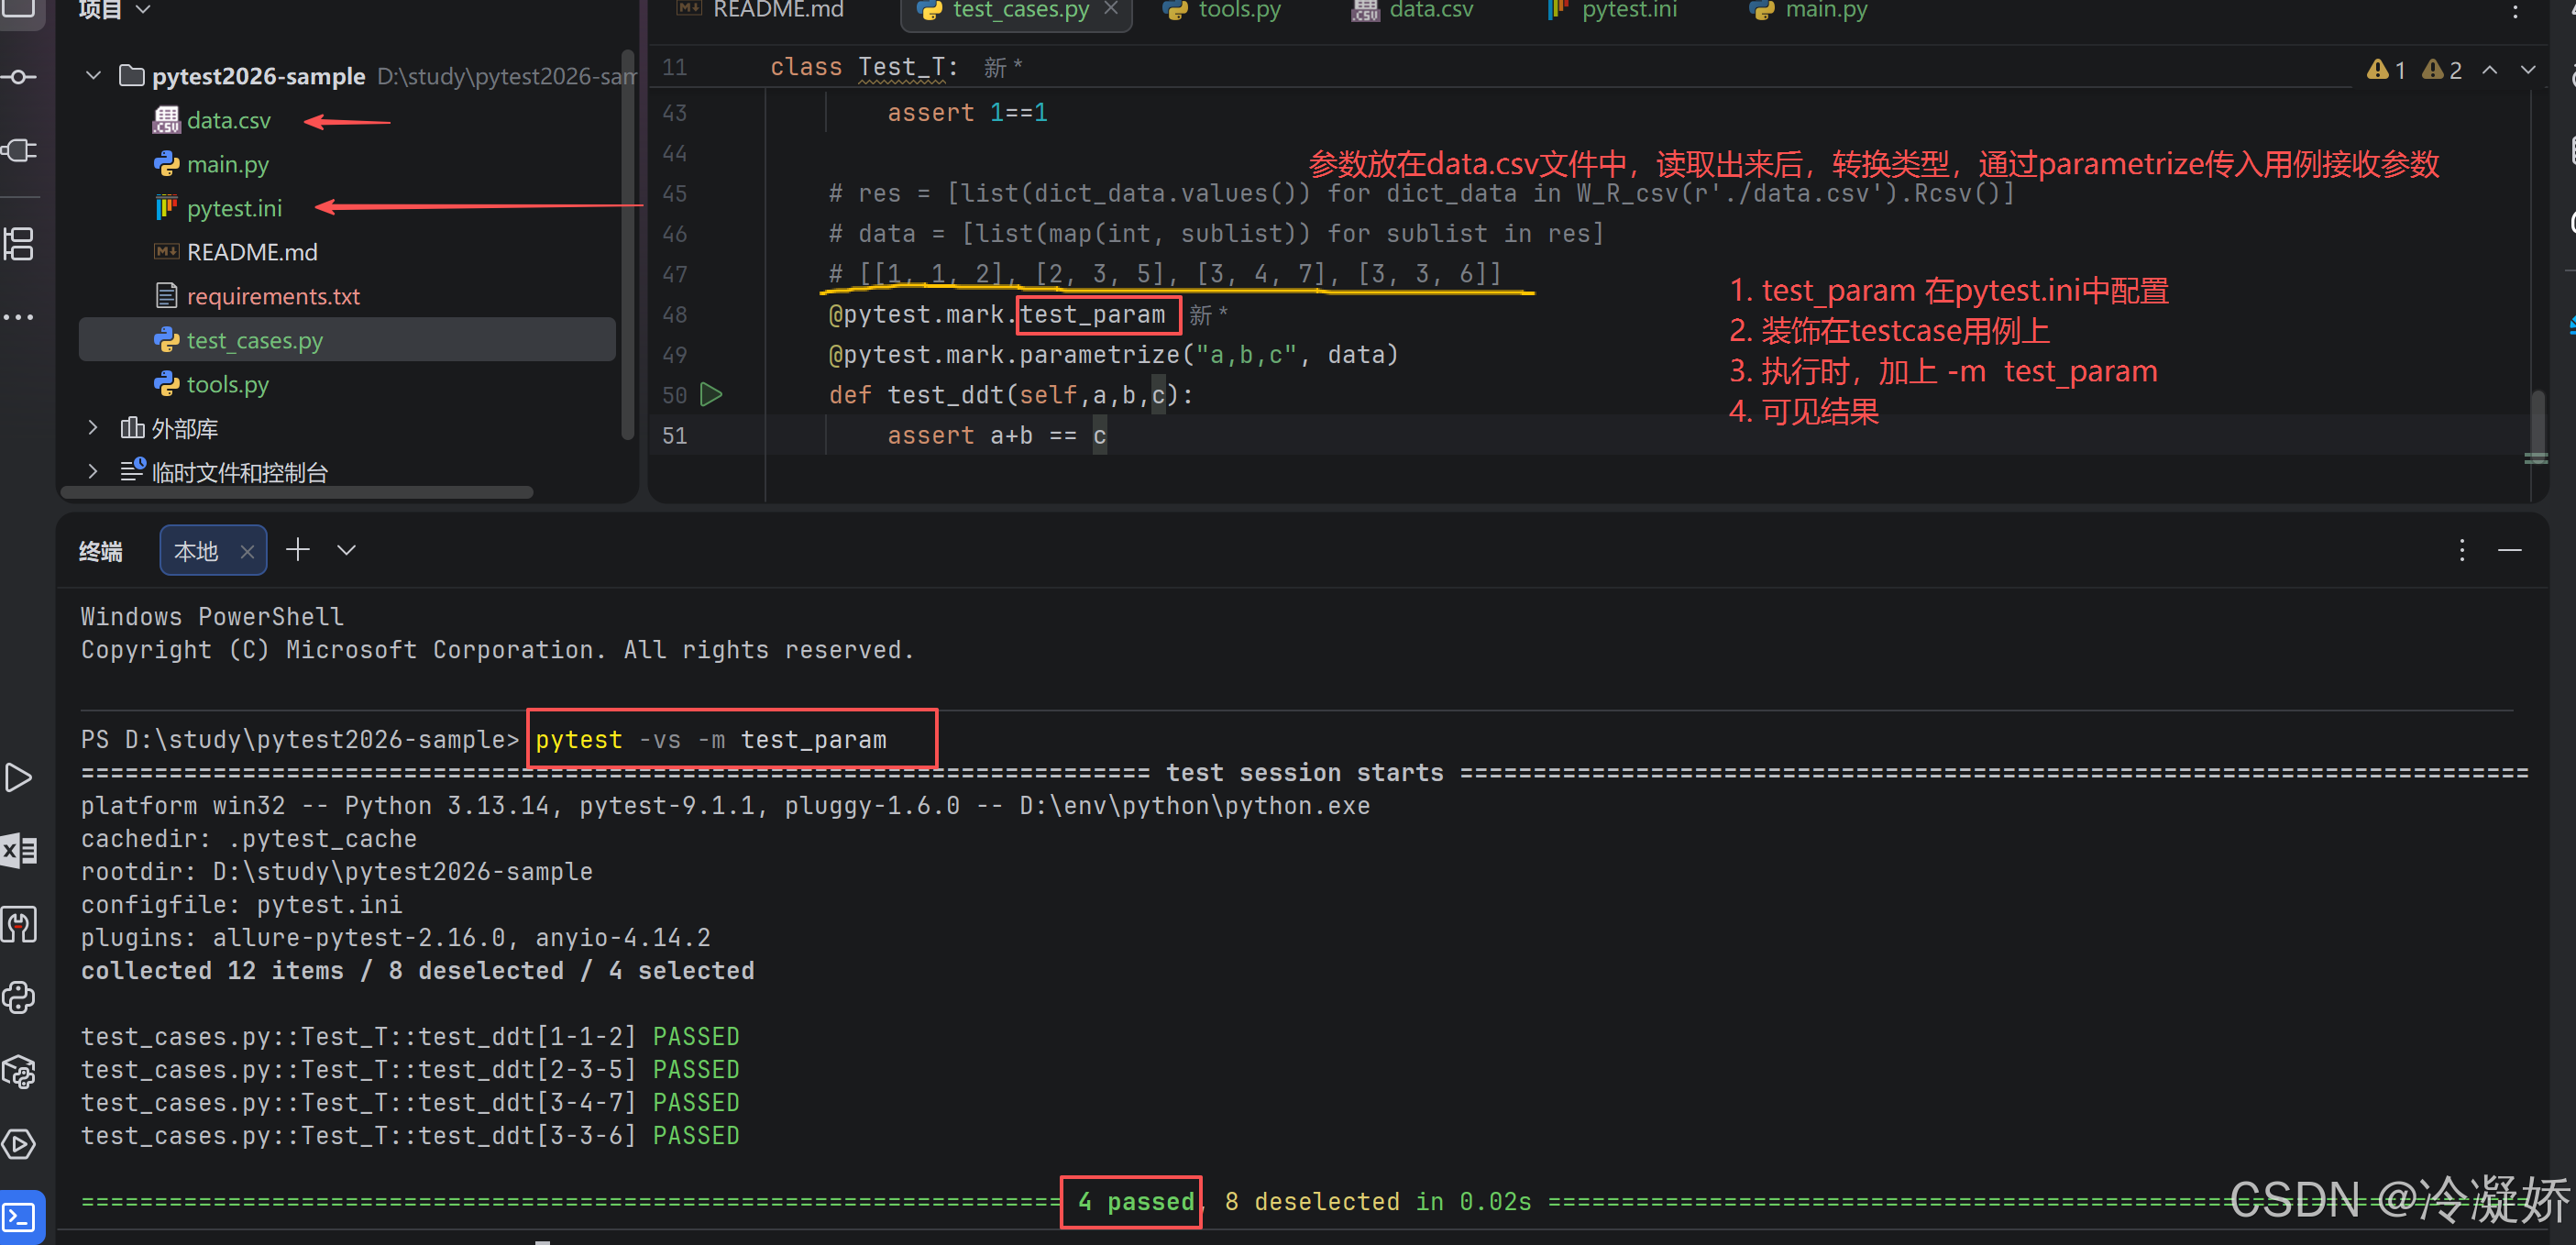Open the Excel-like sidebar icon

(19, 851)
